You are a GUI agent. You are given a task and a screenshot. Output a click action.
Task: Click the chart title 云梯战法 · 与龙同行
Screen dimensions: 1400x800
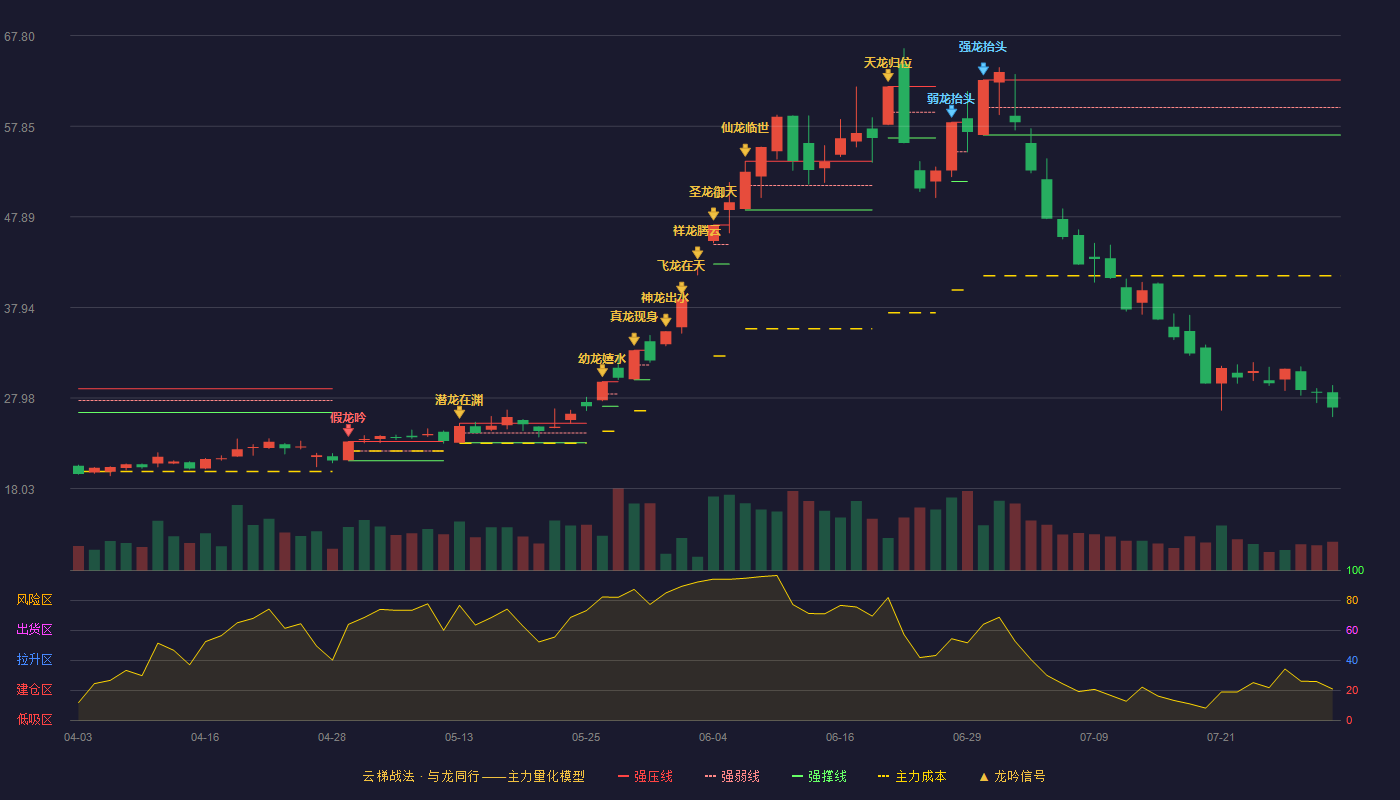click(x=420, y=776)
